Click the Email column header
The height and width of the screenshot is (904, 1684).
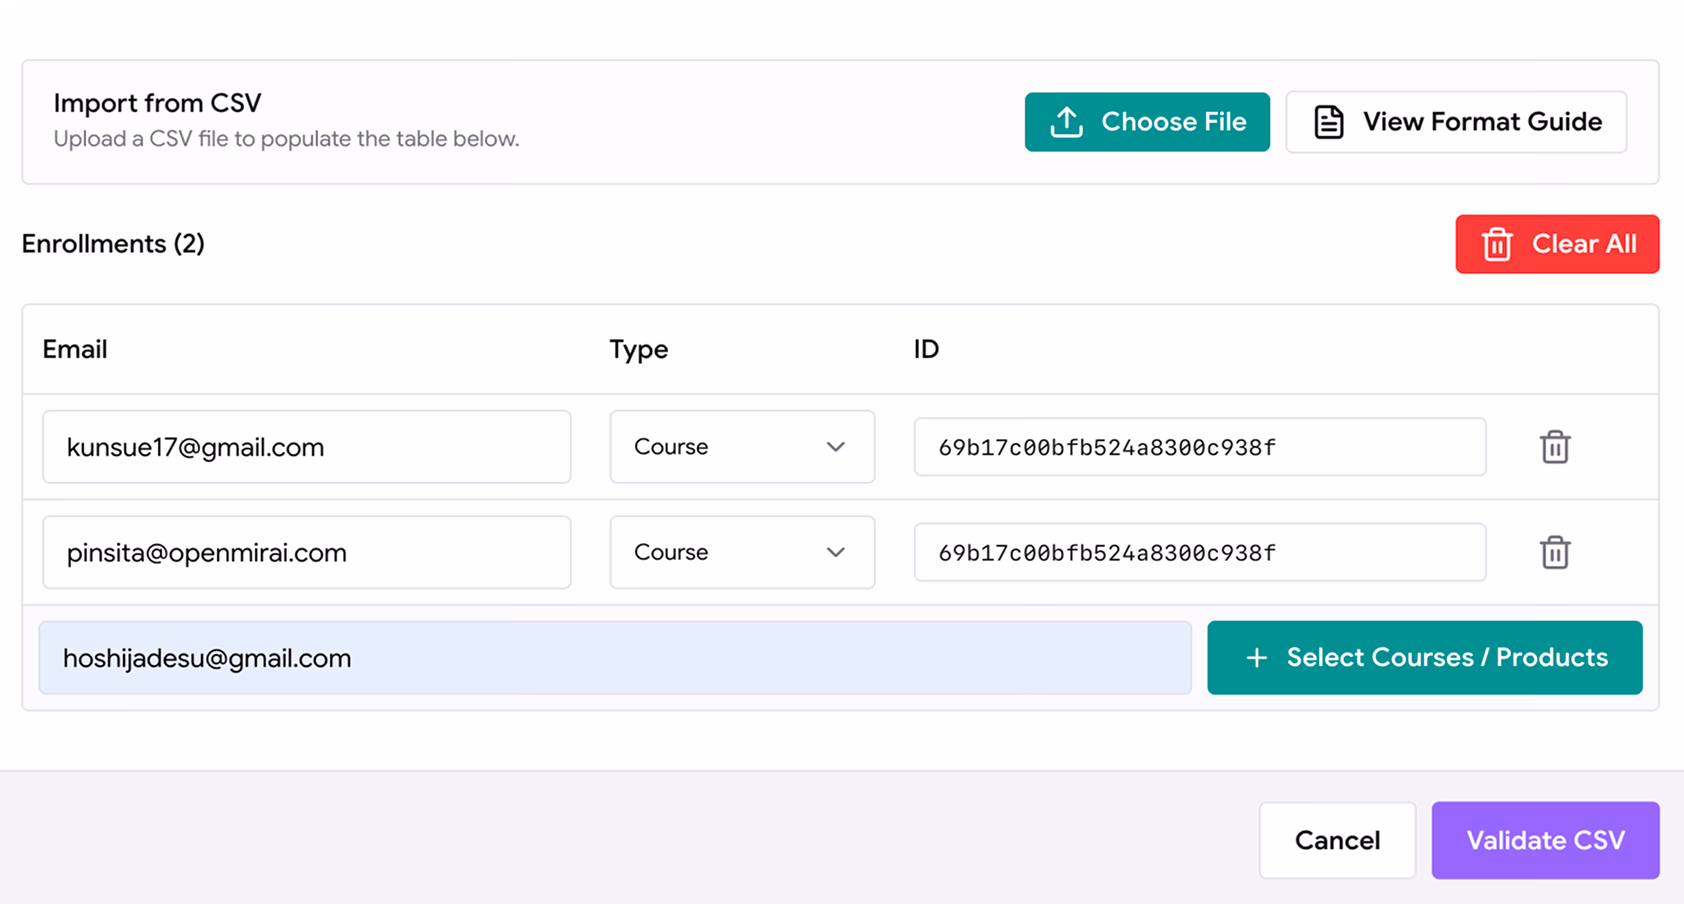tap(75, 349)
